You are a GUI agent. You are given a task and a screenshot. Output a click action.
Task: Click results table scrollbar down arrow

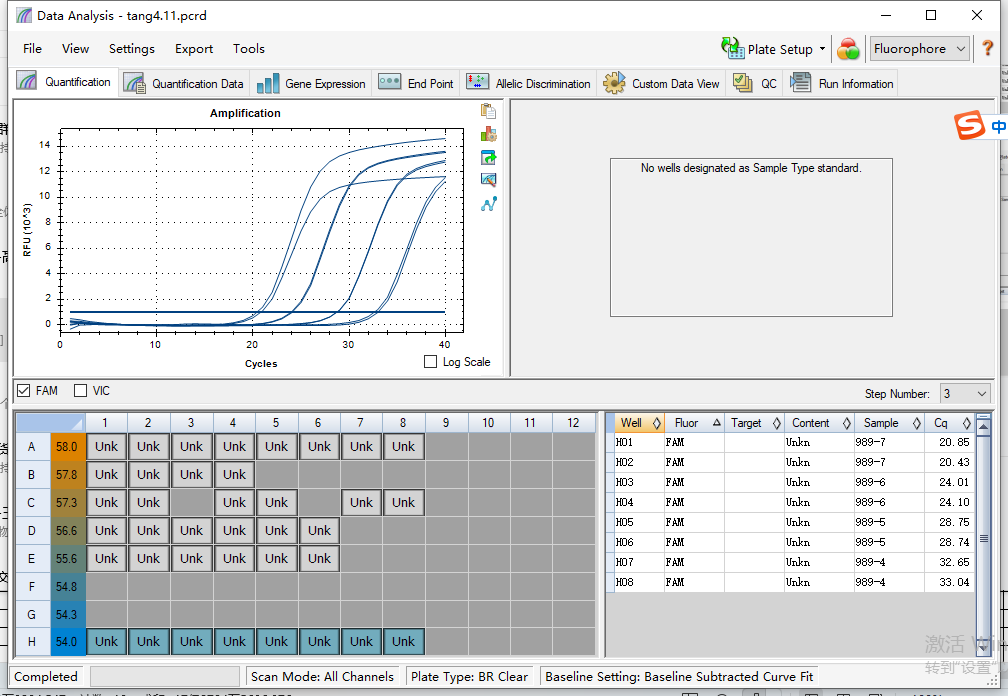(x=983, y=647)
